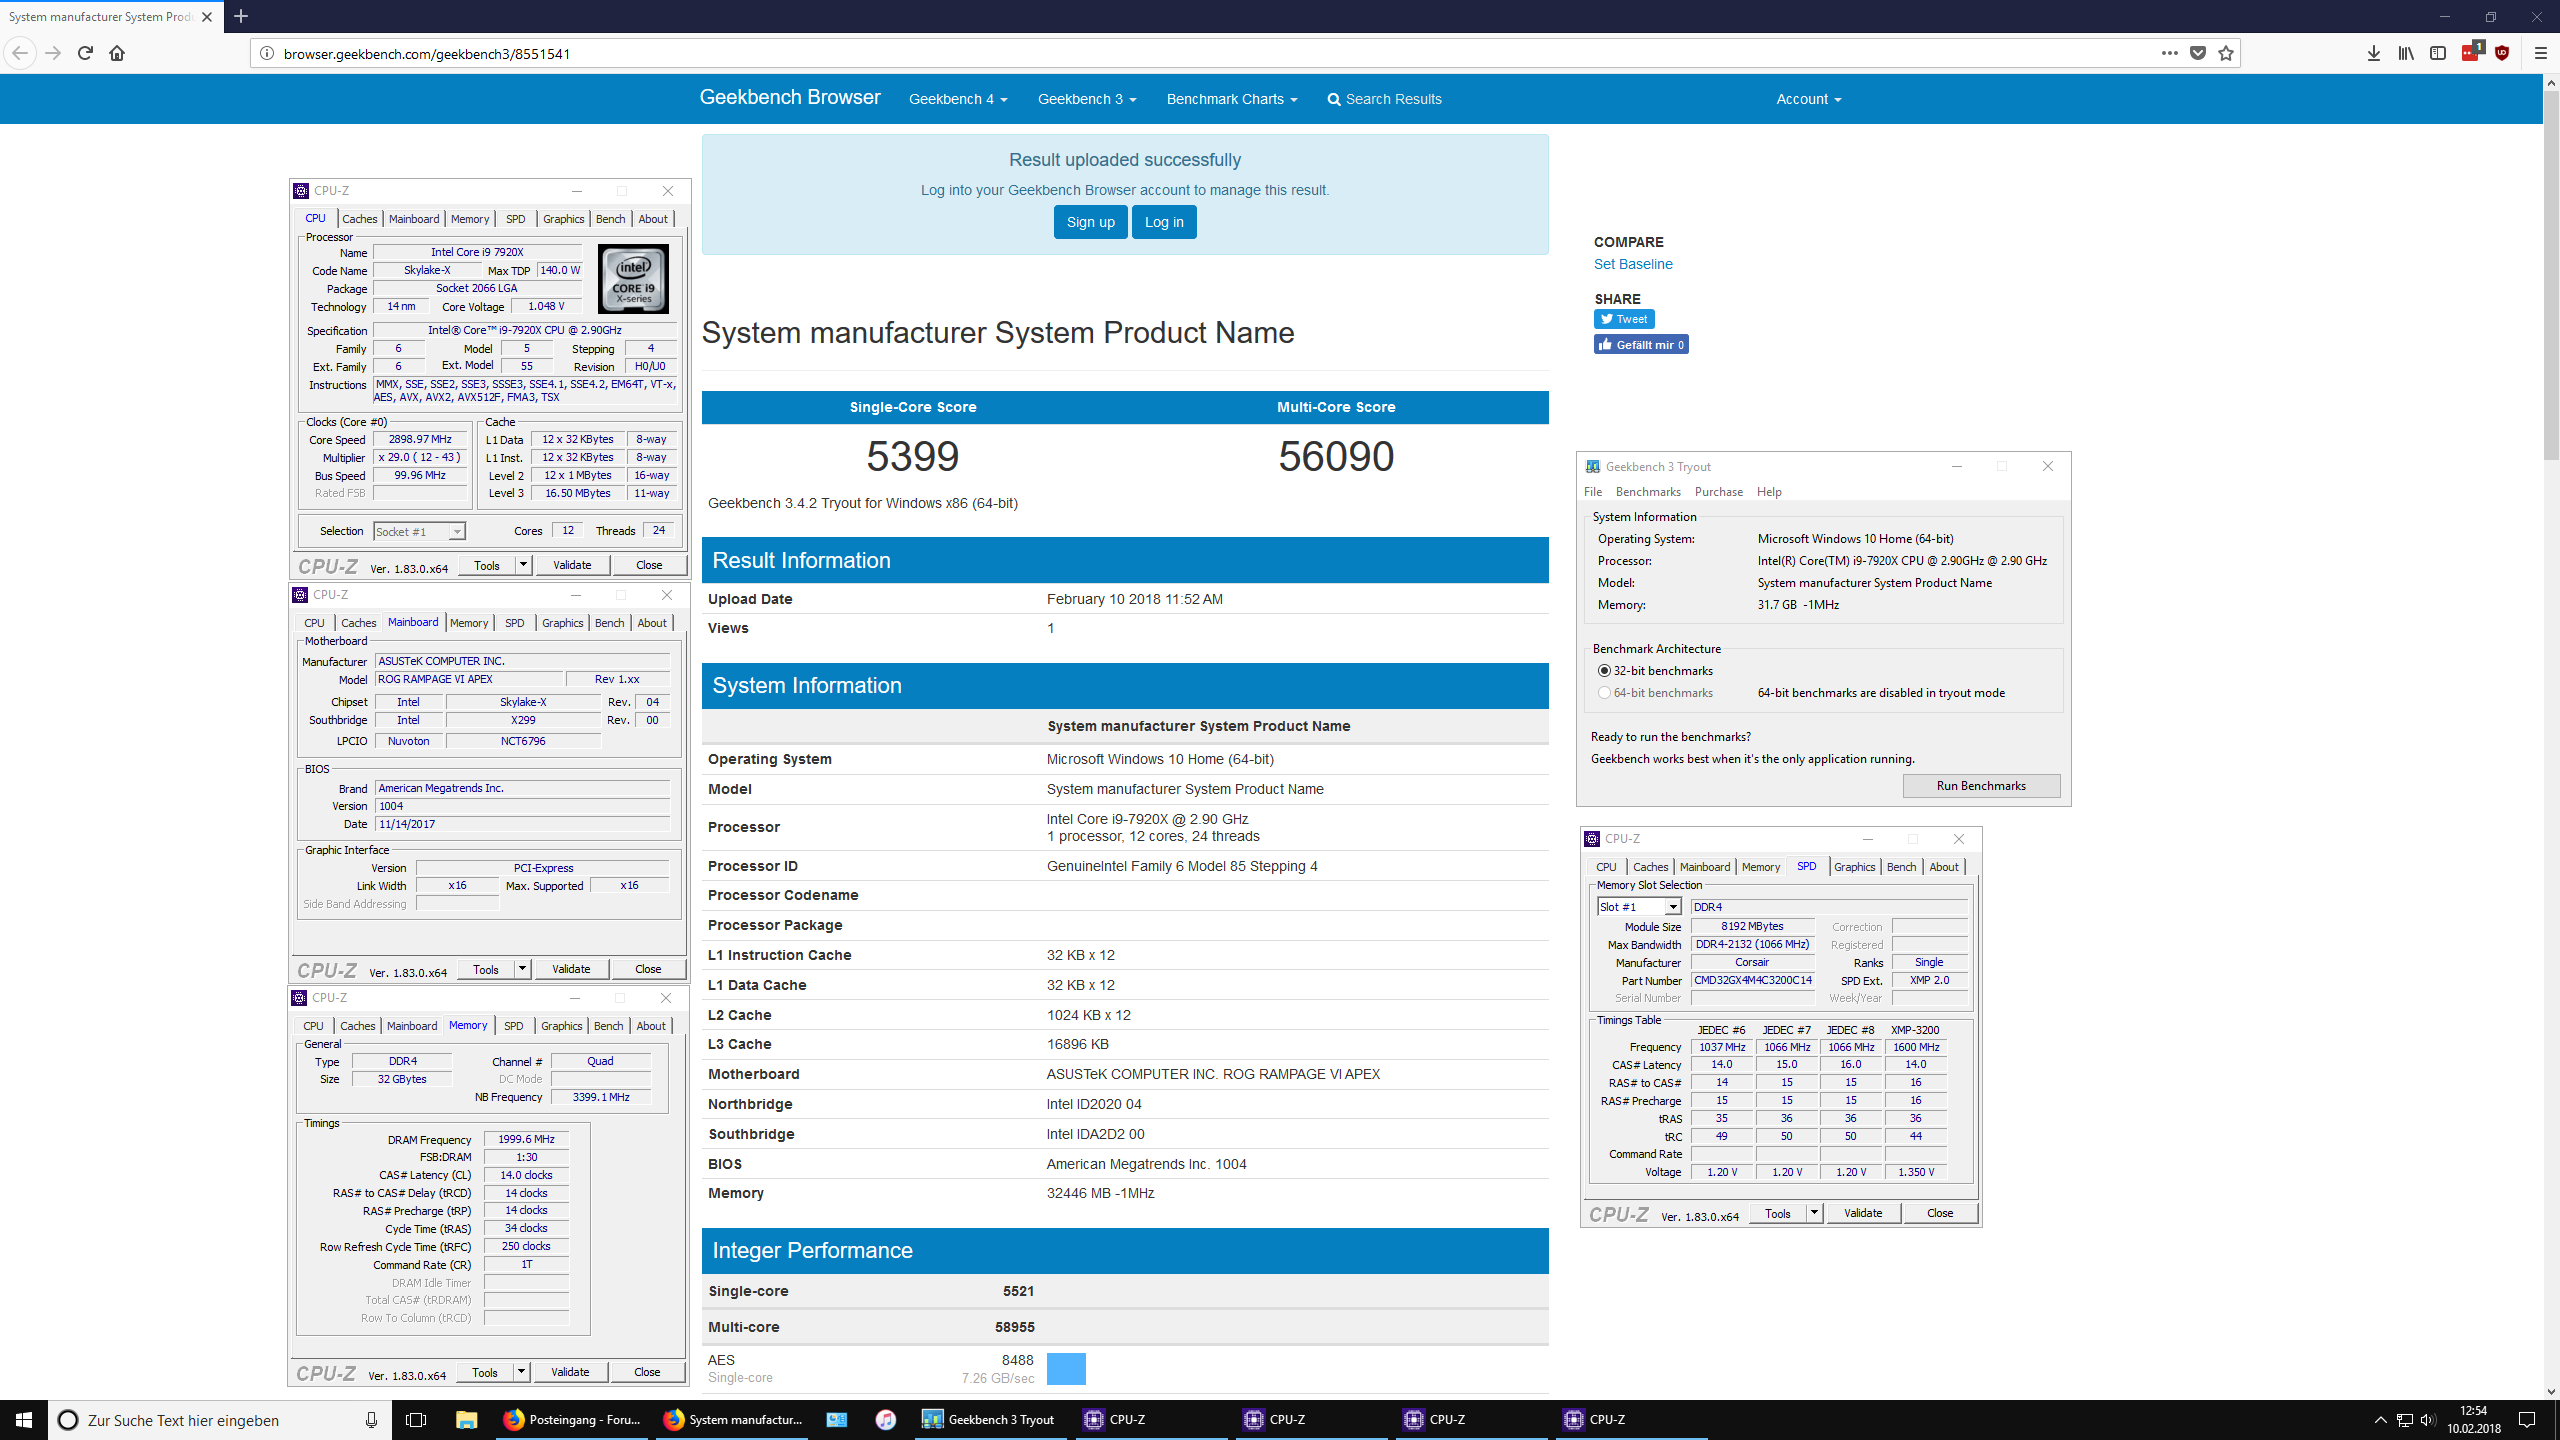Expand Tools arrow in top CPU-Z window
Screen dimensions: 2560x1440
tap(523, 565)
